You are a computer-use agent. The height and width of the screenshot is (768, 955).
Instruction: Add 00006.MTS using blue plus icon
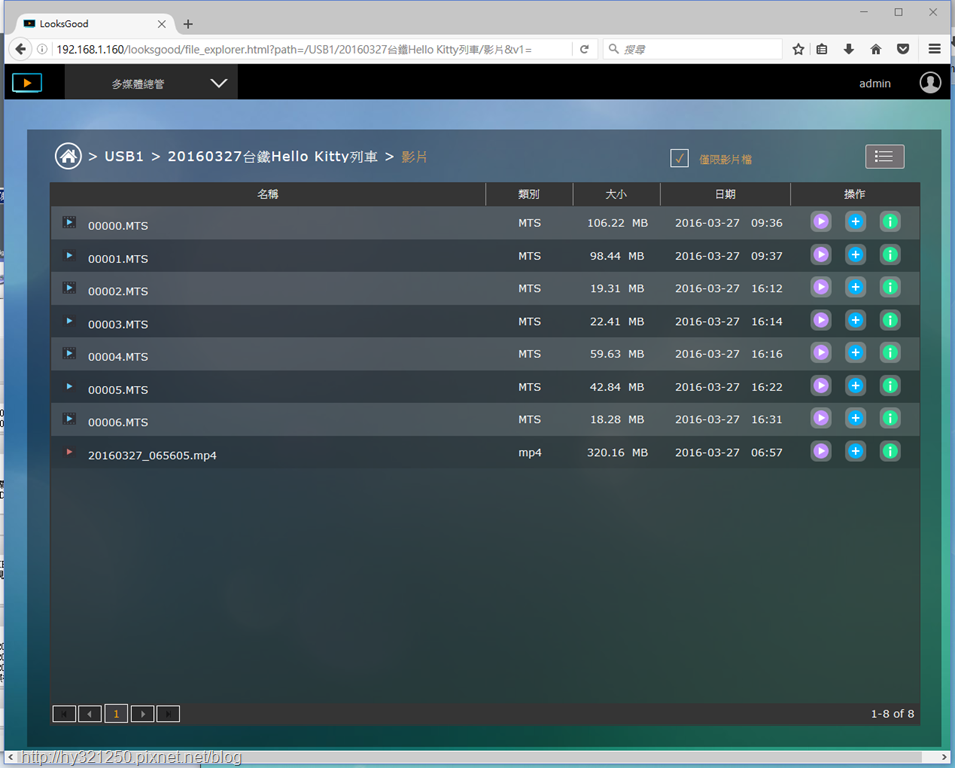tap(856, 418)
